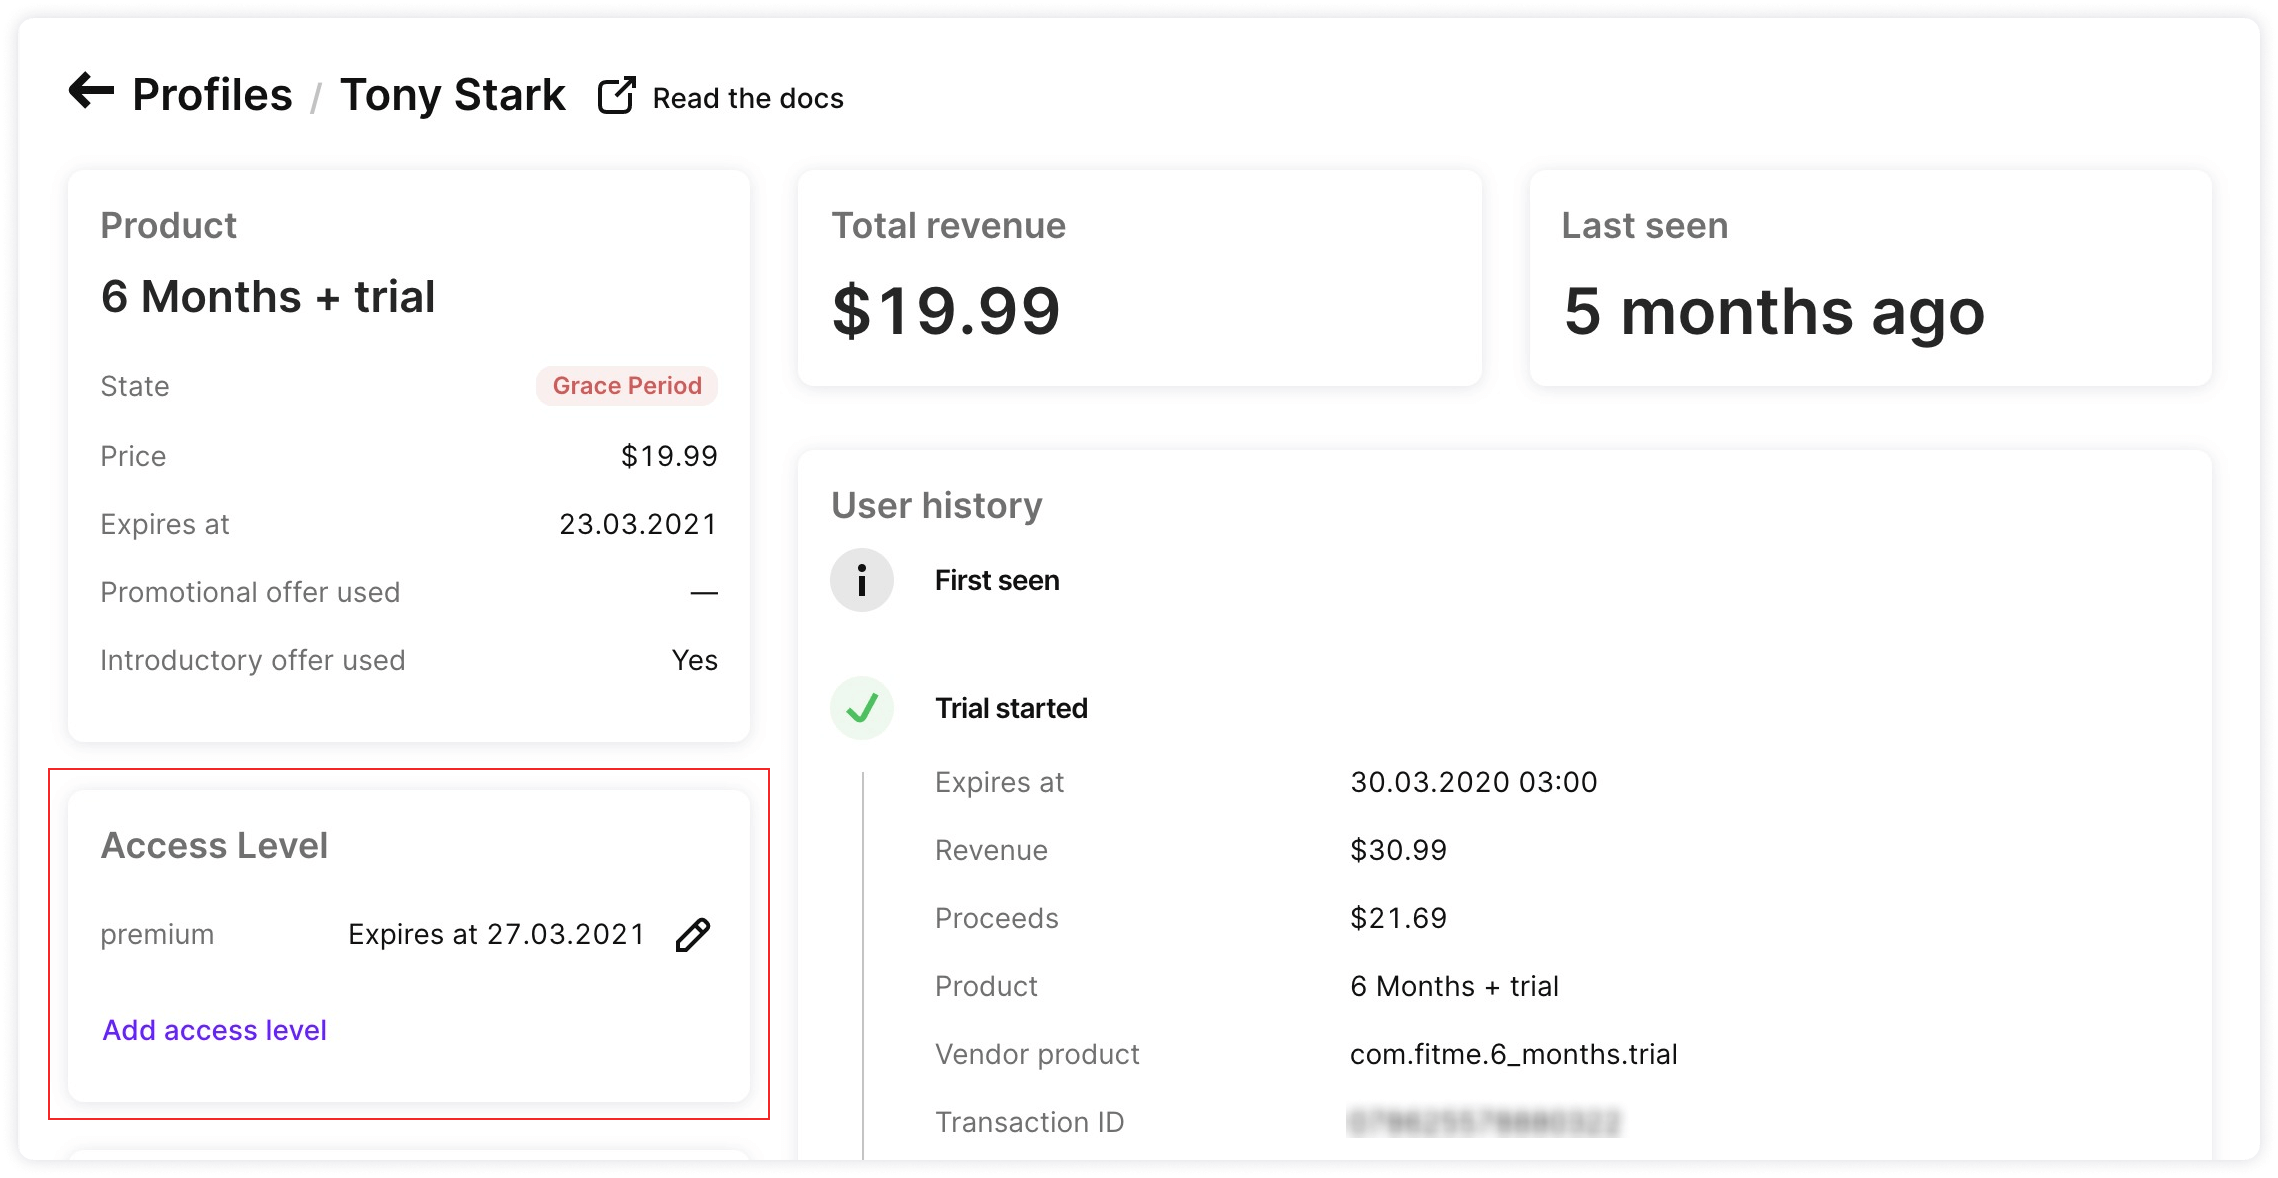Click the 6 Months + trial product heading
Viewport: 2278px width, 1178px height.
(x=268, y=297)
